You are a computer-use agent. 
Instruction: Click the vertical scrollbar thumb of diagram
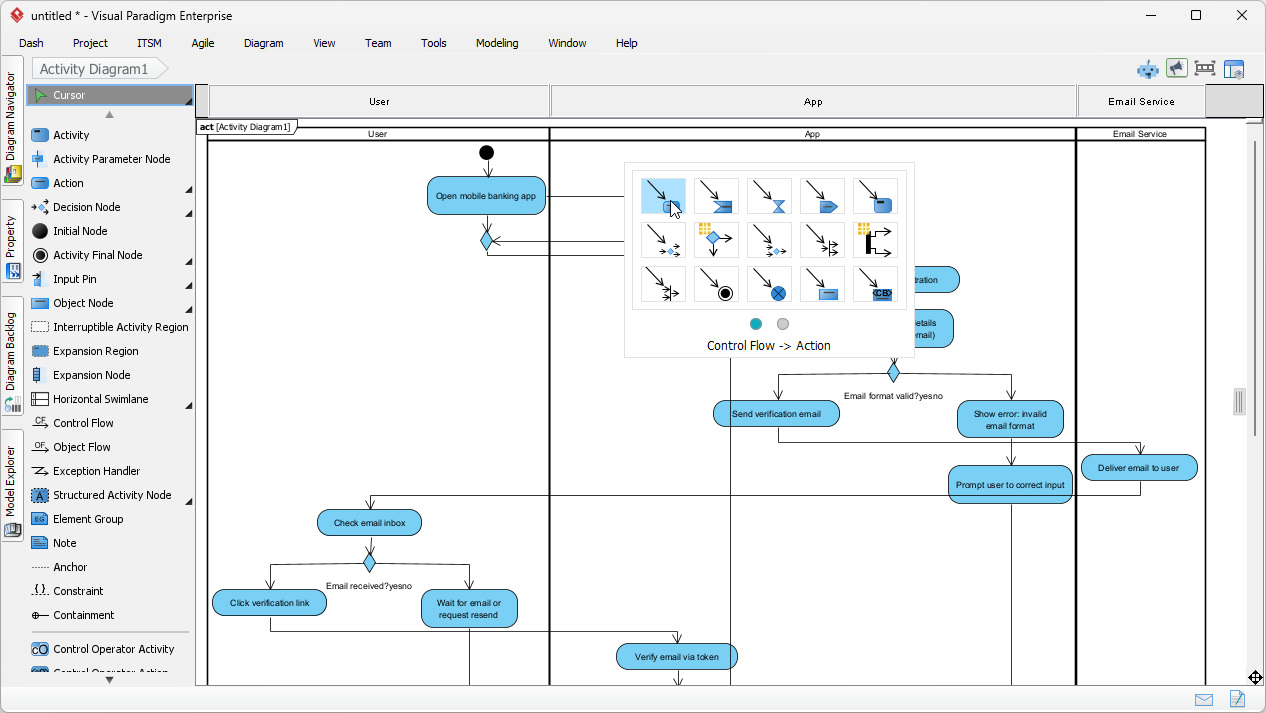[1239, 401]
